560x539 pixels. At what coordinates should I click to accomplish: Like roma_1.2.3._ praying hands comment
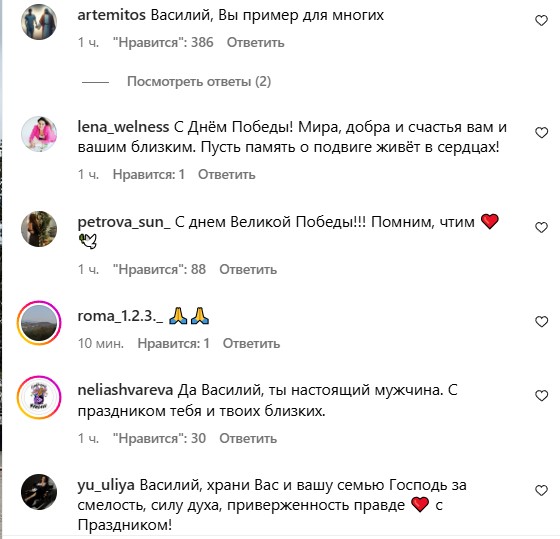pos(541,322)
